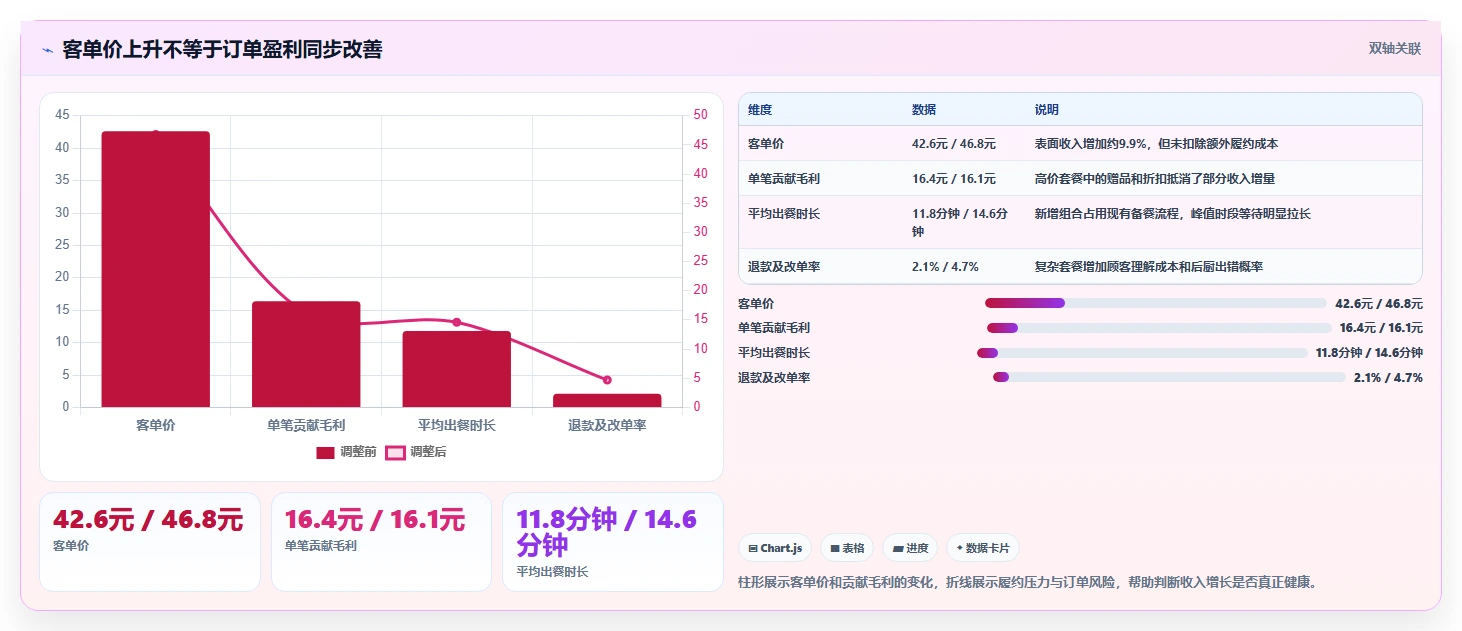The image size is (1462, 631).
Task: Toggle the 调整前 legend entry
Action: point(346,452)
